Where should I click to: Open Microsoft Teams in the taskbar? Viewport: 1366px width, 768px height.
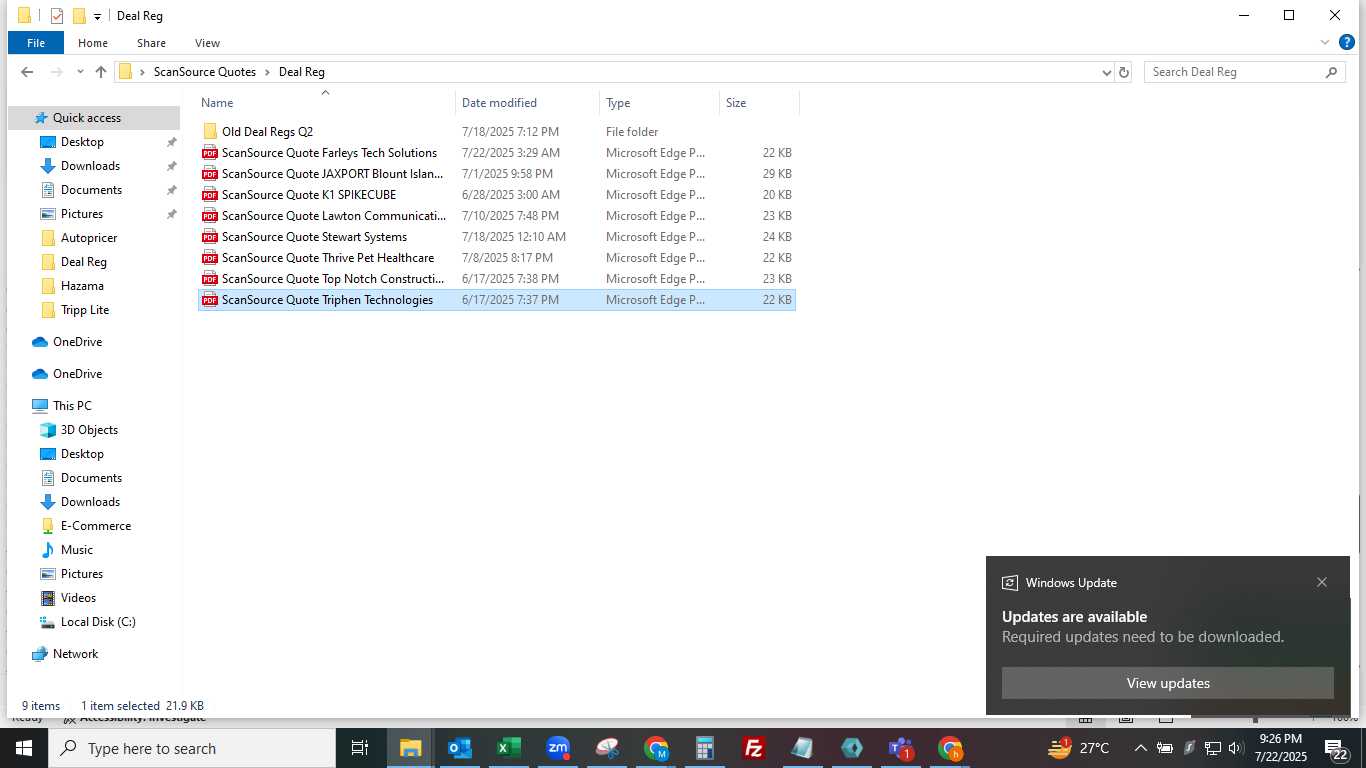[x=901, y=748]
